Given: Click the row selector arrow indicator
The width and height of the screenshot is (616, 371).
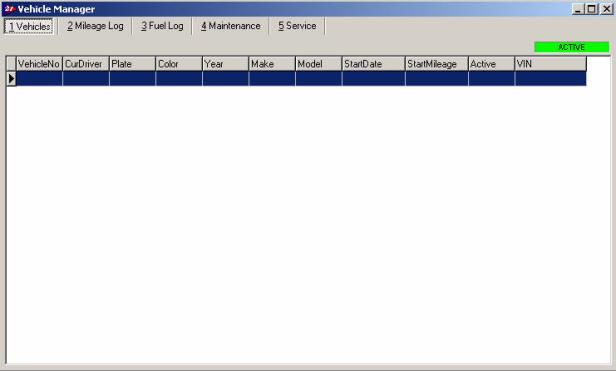Looking at the screenshot, I should tap(11, 79).
